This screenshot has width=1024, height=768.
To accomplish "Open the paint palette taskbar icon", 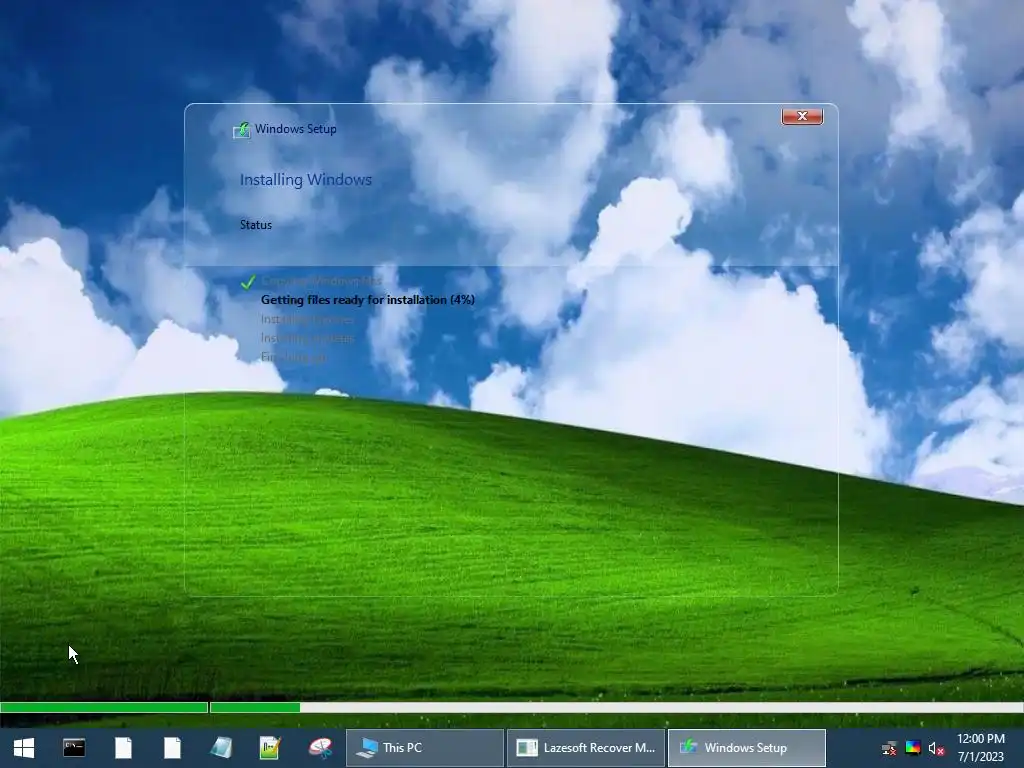I will point(320,748).
